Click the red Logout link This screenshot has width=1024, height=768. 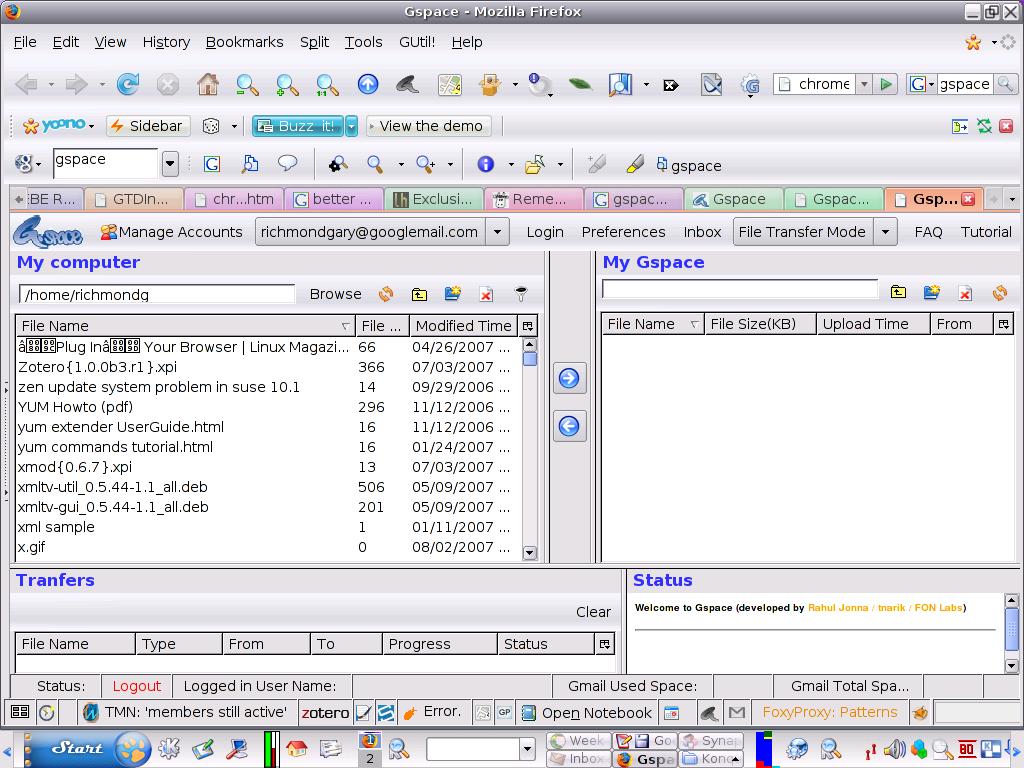[136, 686]
